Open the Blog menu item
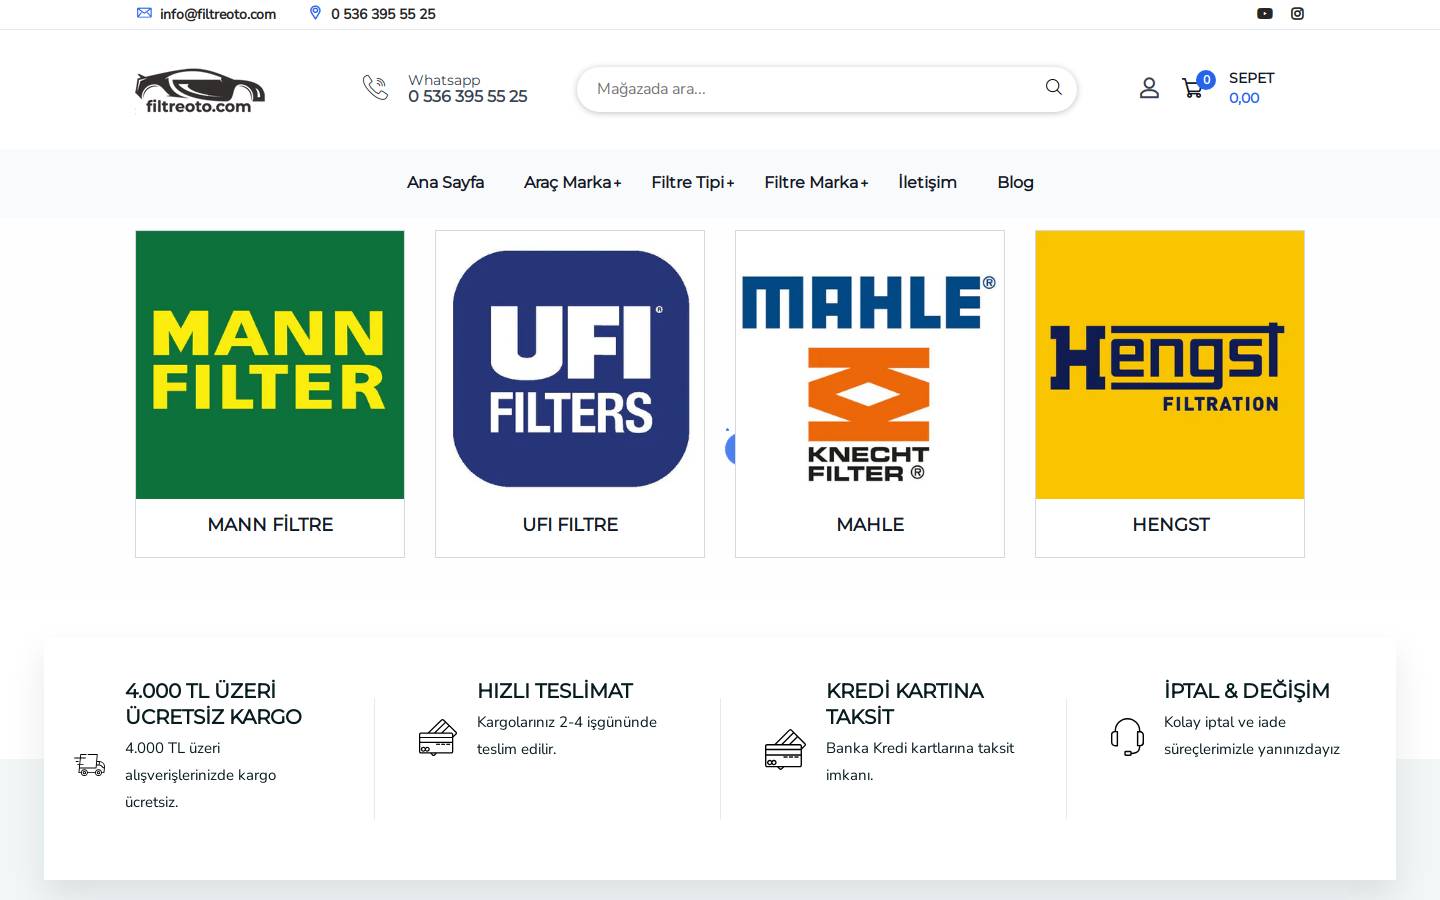This screenshot has height=900, width=1440. coord(1015,182)
